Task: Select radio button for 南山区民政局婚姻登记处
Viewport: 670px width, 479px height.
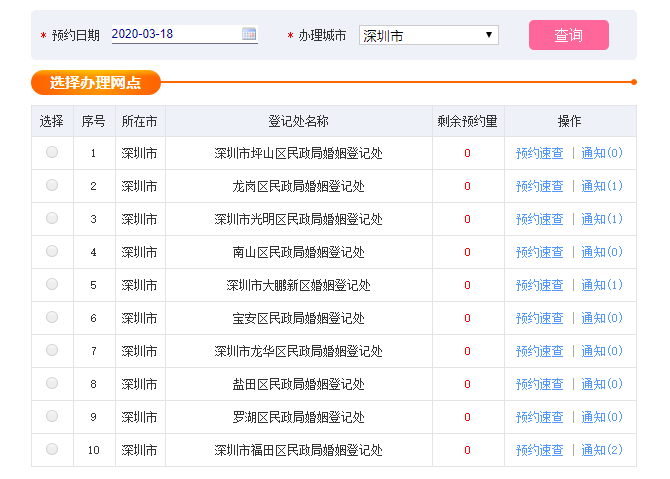Action: (52, 251)
